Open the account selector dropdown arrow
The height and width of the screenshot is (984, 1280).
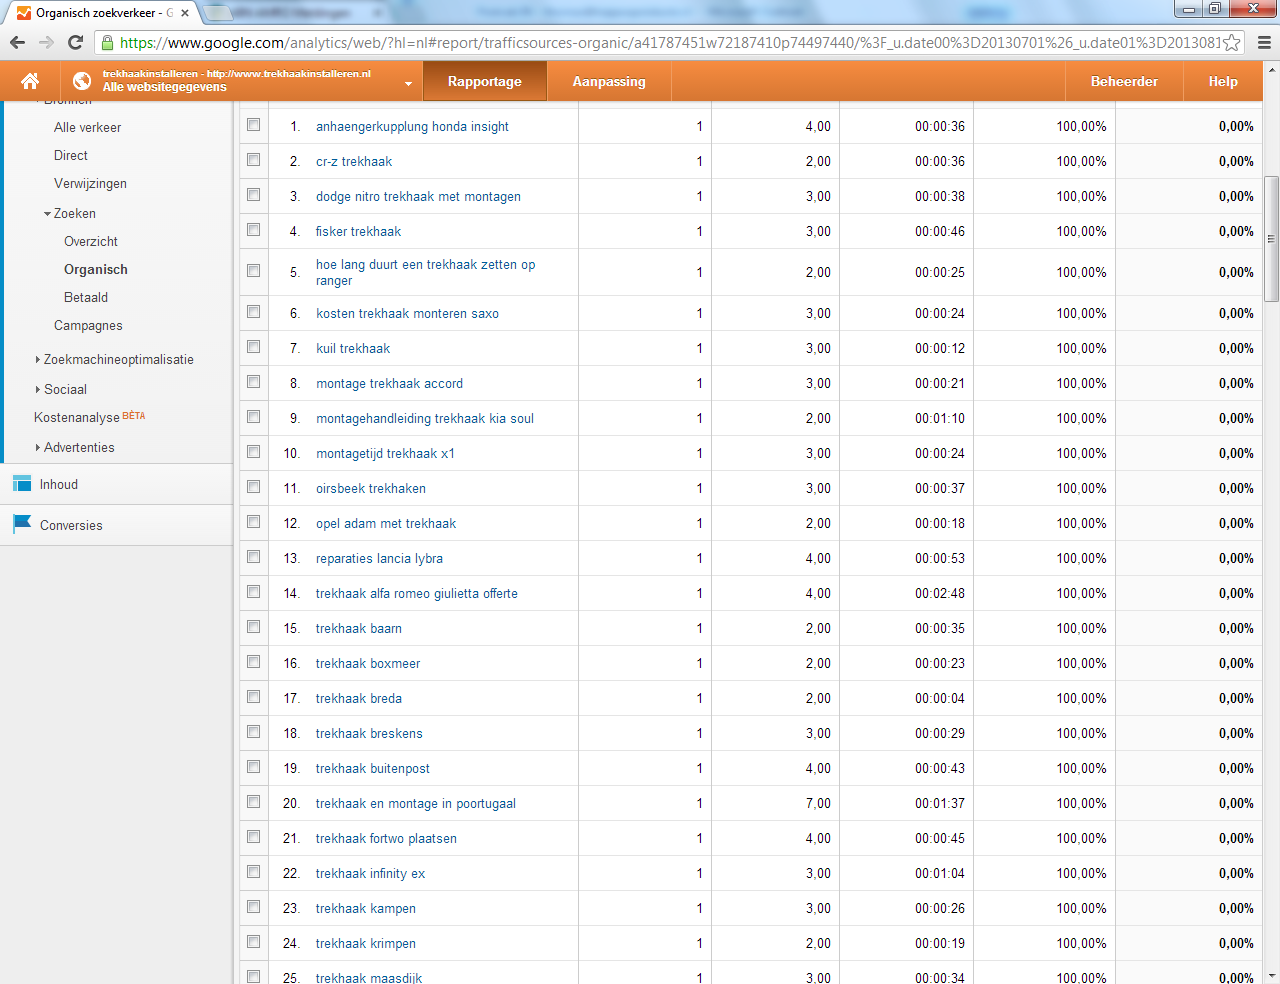pos(408,84)
